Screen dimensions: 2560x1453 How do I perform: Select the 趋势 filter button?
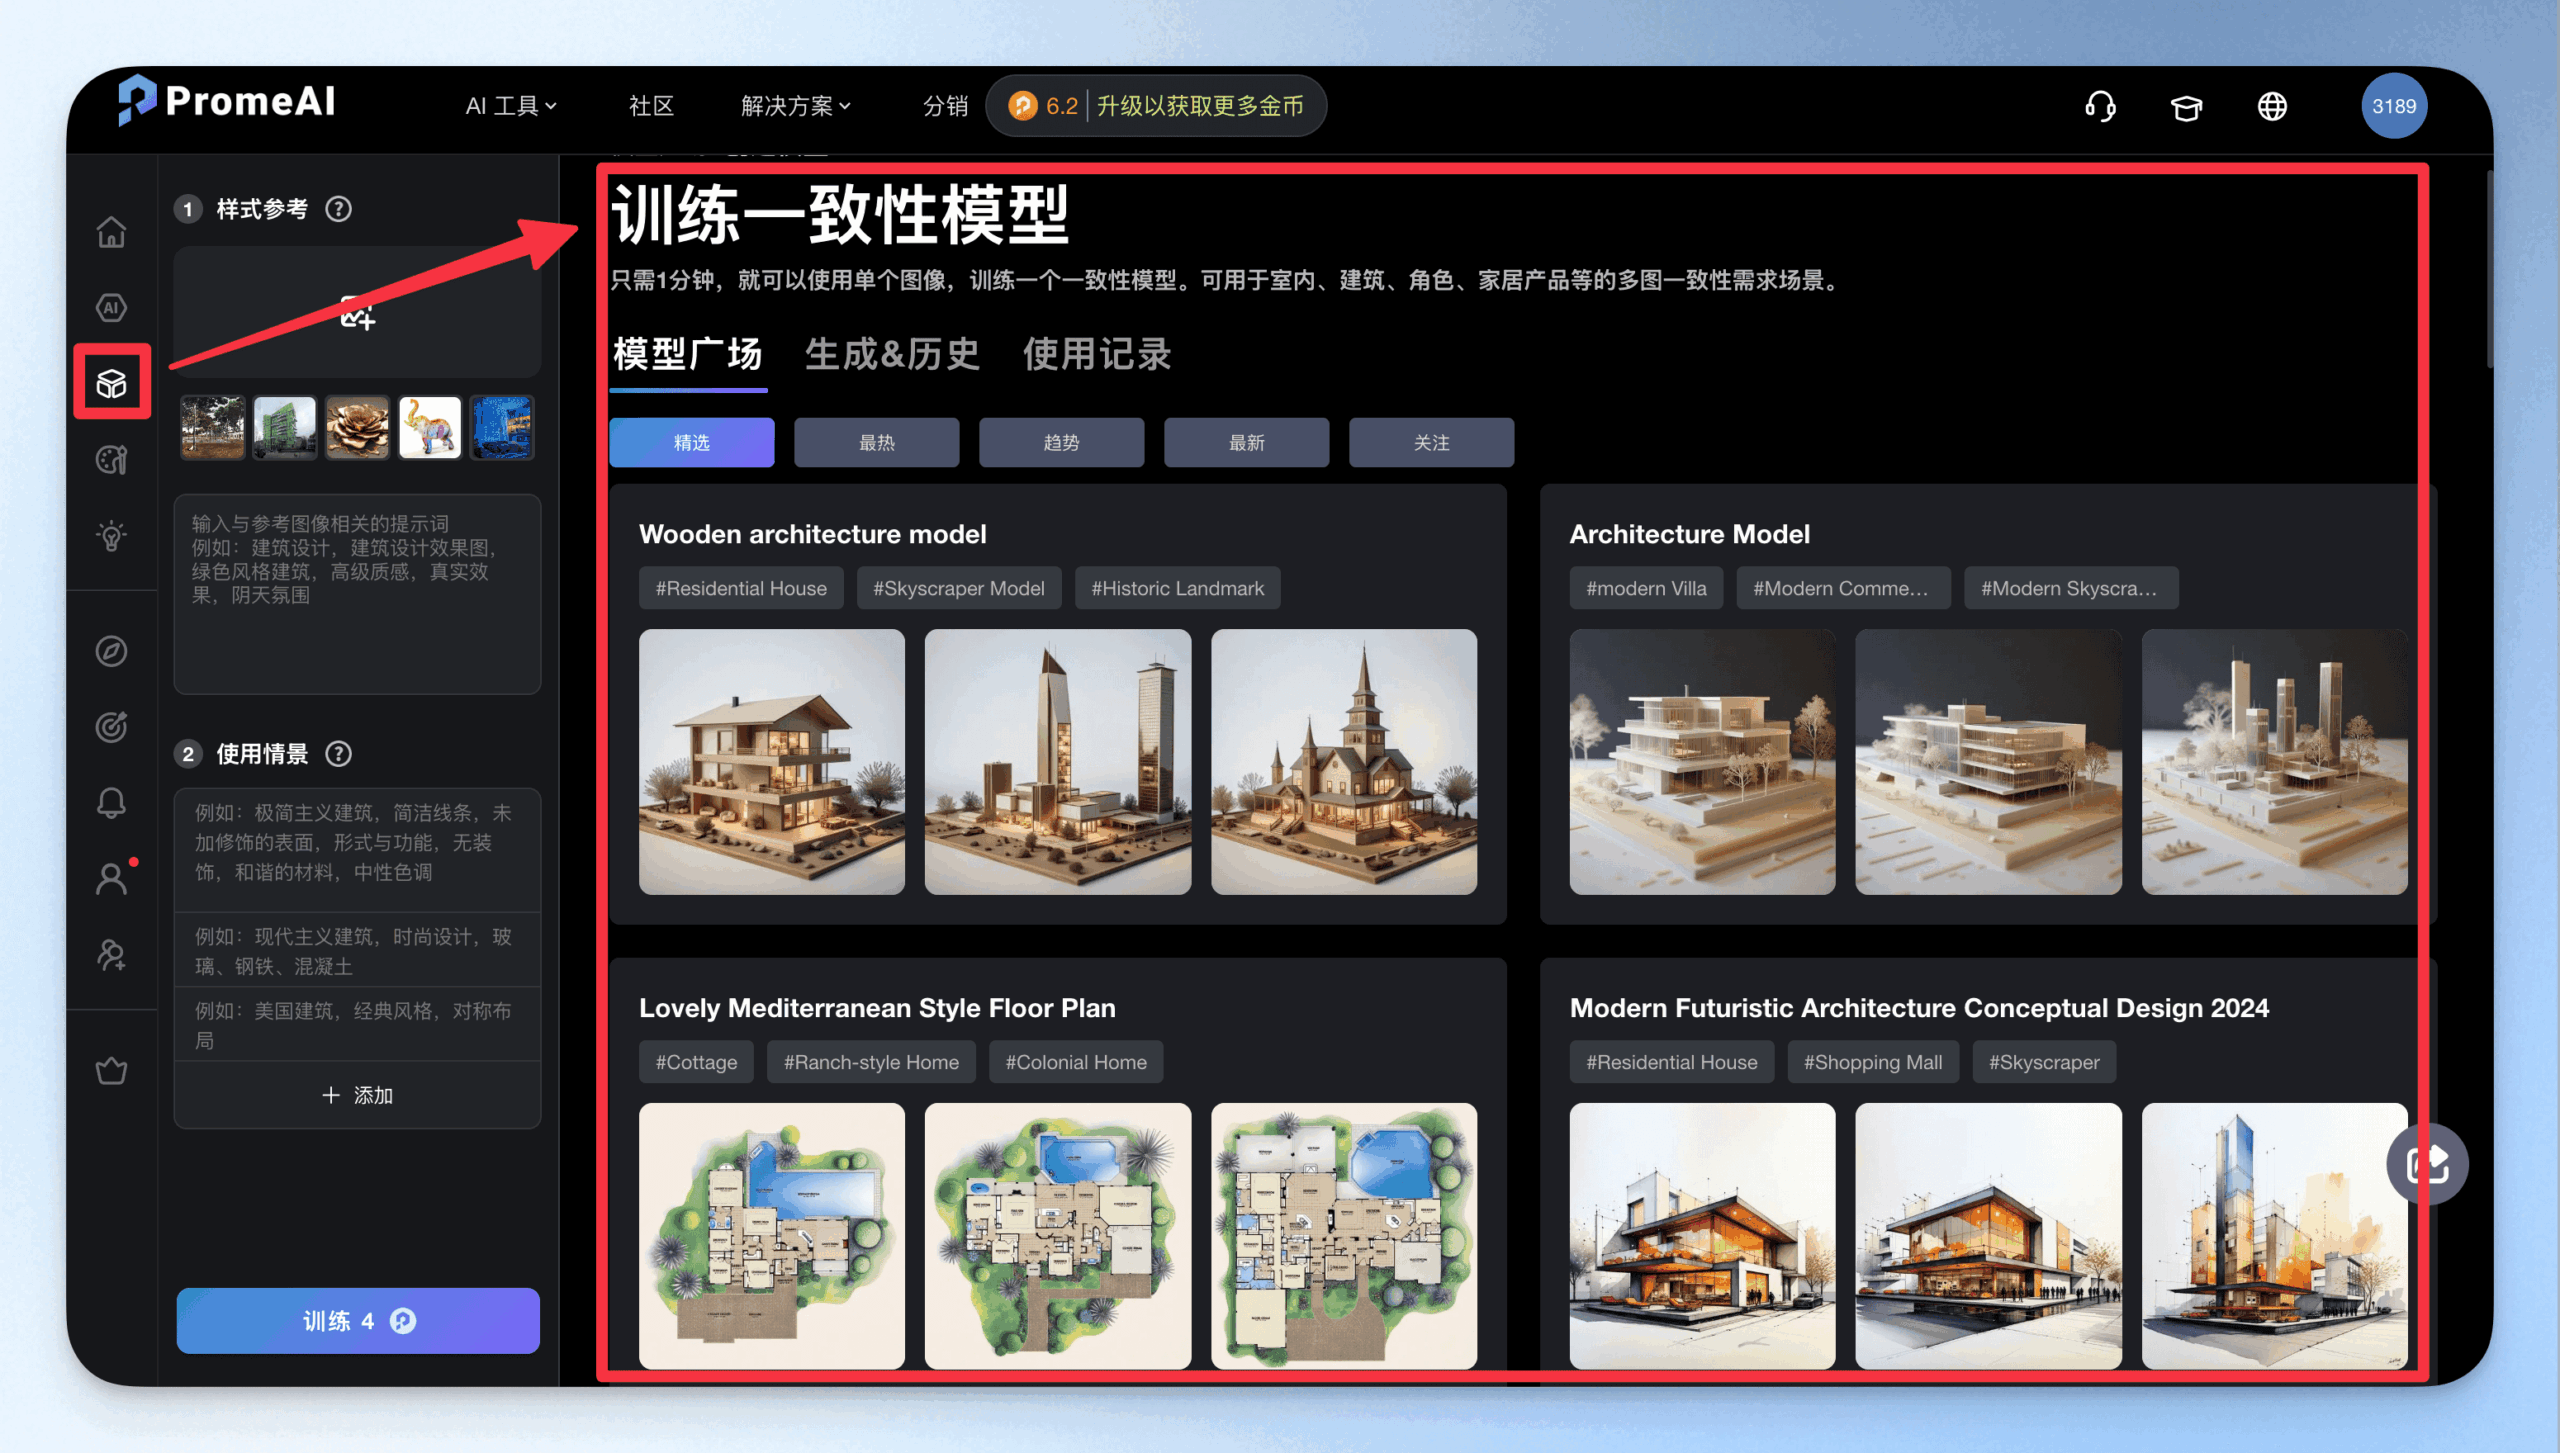point(1061,442)
